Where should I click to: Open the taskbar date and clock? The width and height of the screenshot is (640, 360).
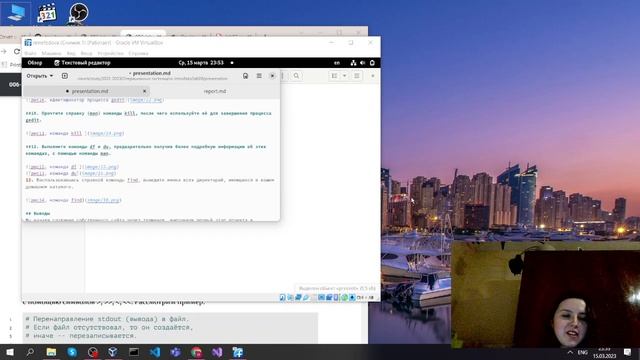pos(604,352)
